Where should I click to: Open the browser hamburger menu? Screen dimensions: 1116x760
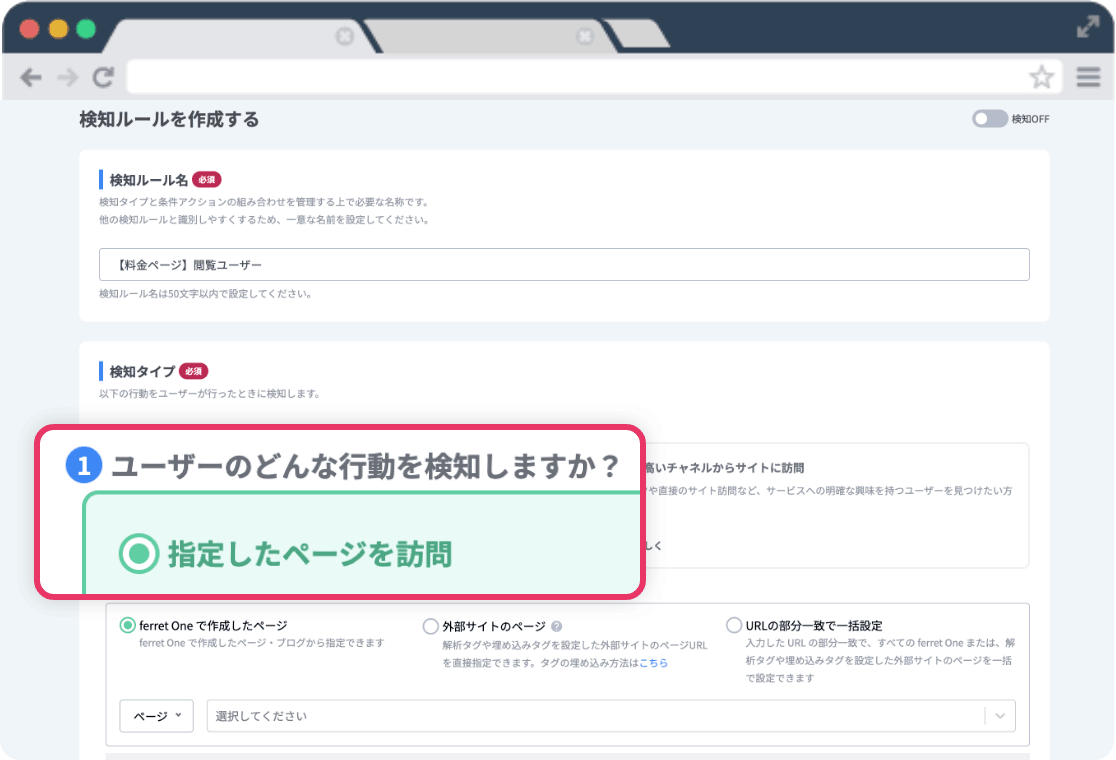(1088, 77)
